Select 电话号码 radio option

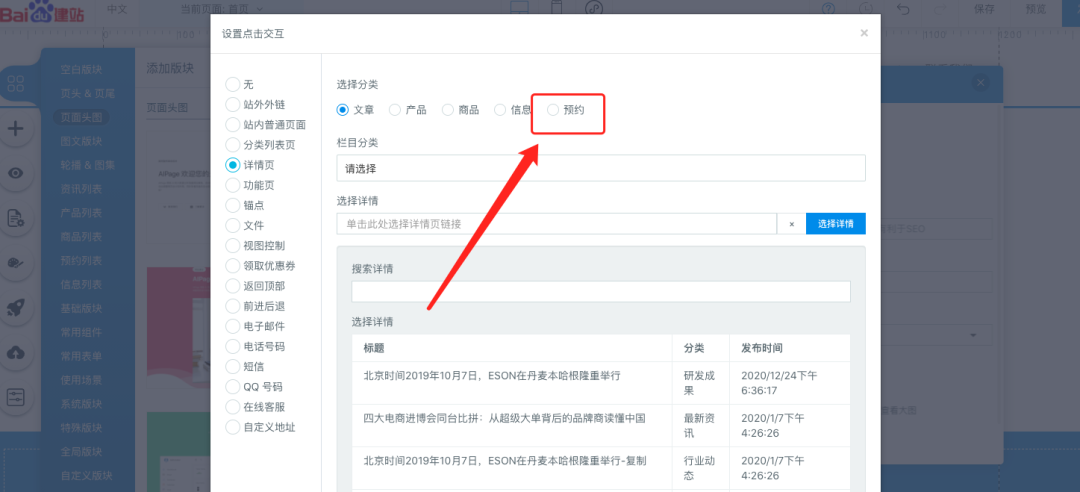tap(233, 346)
